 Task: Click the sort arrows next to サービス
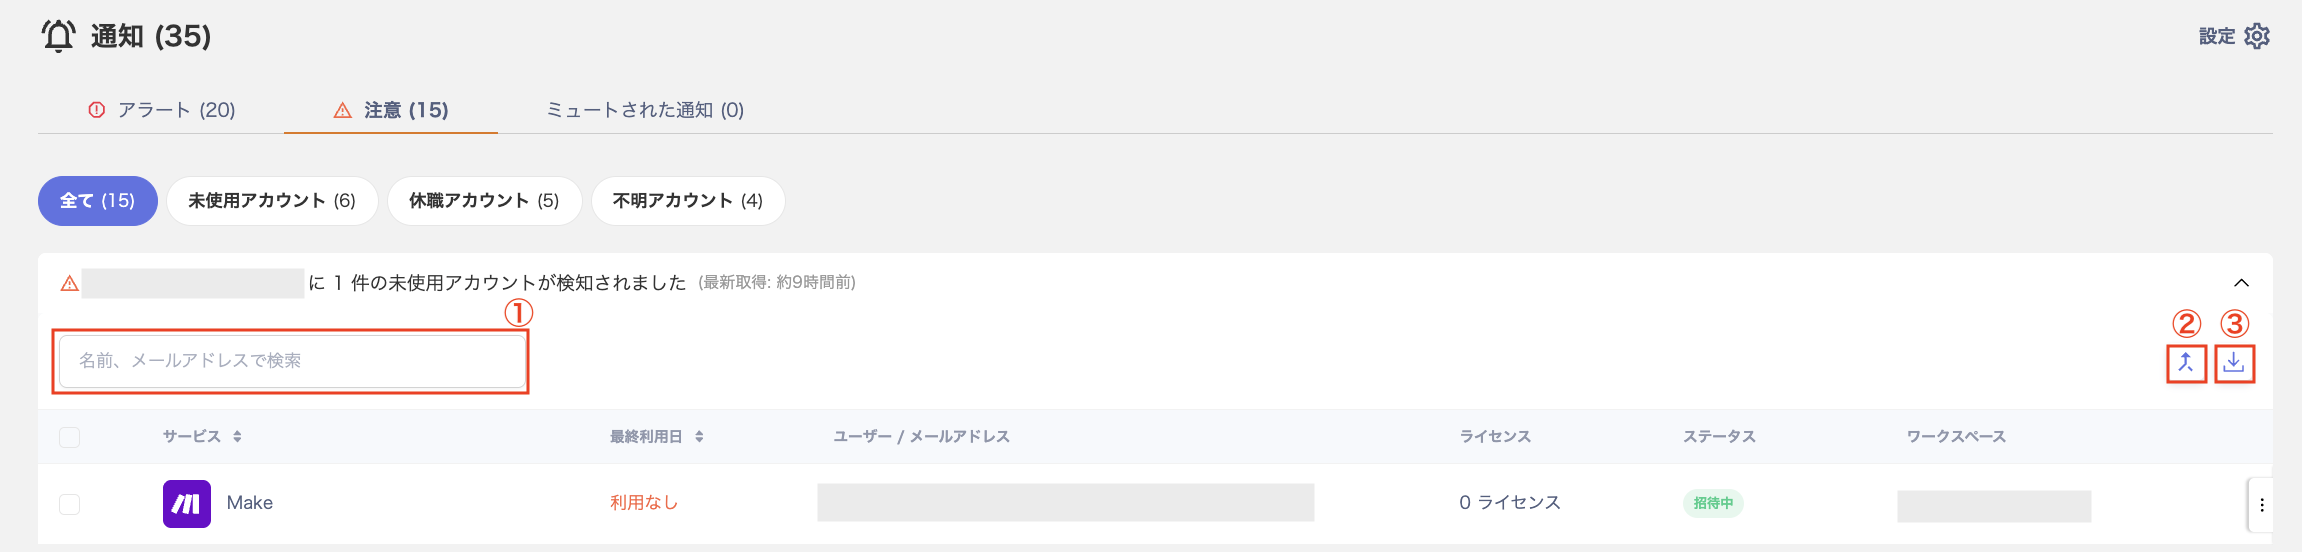(237, 437)
